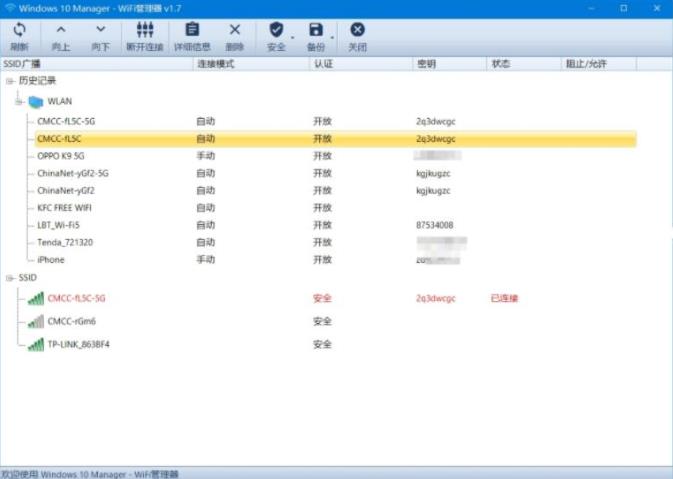
Task: Click 开放 authentication in KFC FREE WIFI row
Action: [x=322, y=208]
